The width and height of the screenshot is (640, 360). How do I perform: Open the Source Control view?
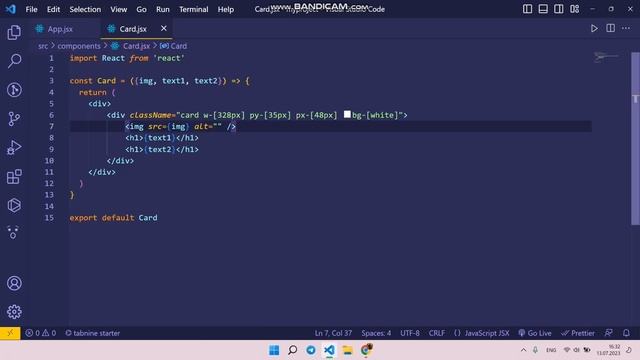pos(14,119)
